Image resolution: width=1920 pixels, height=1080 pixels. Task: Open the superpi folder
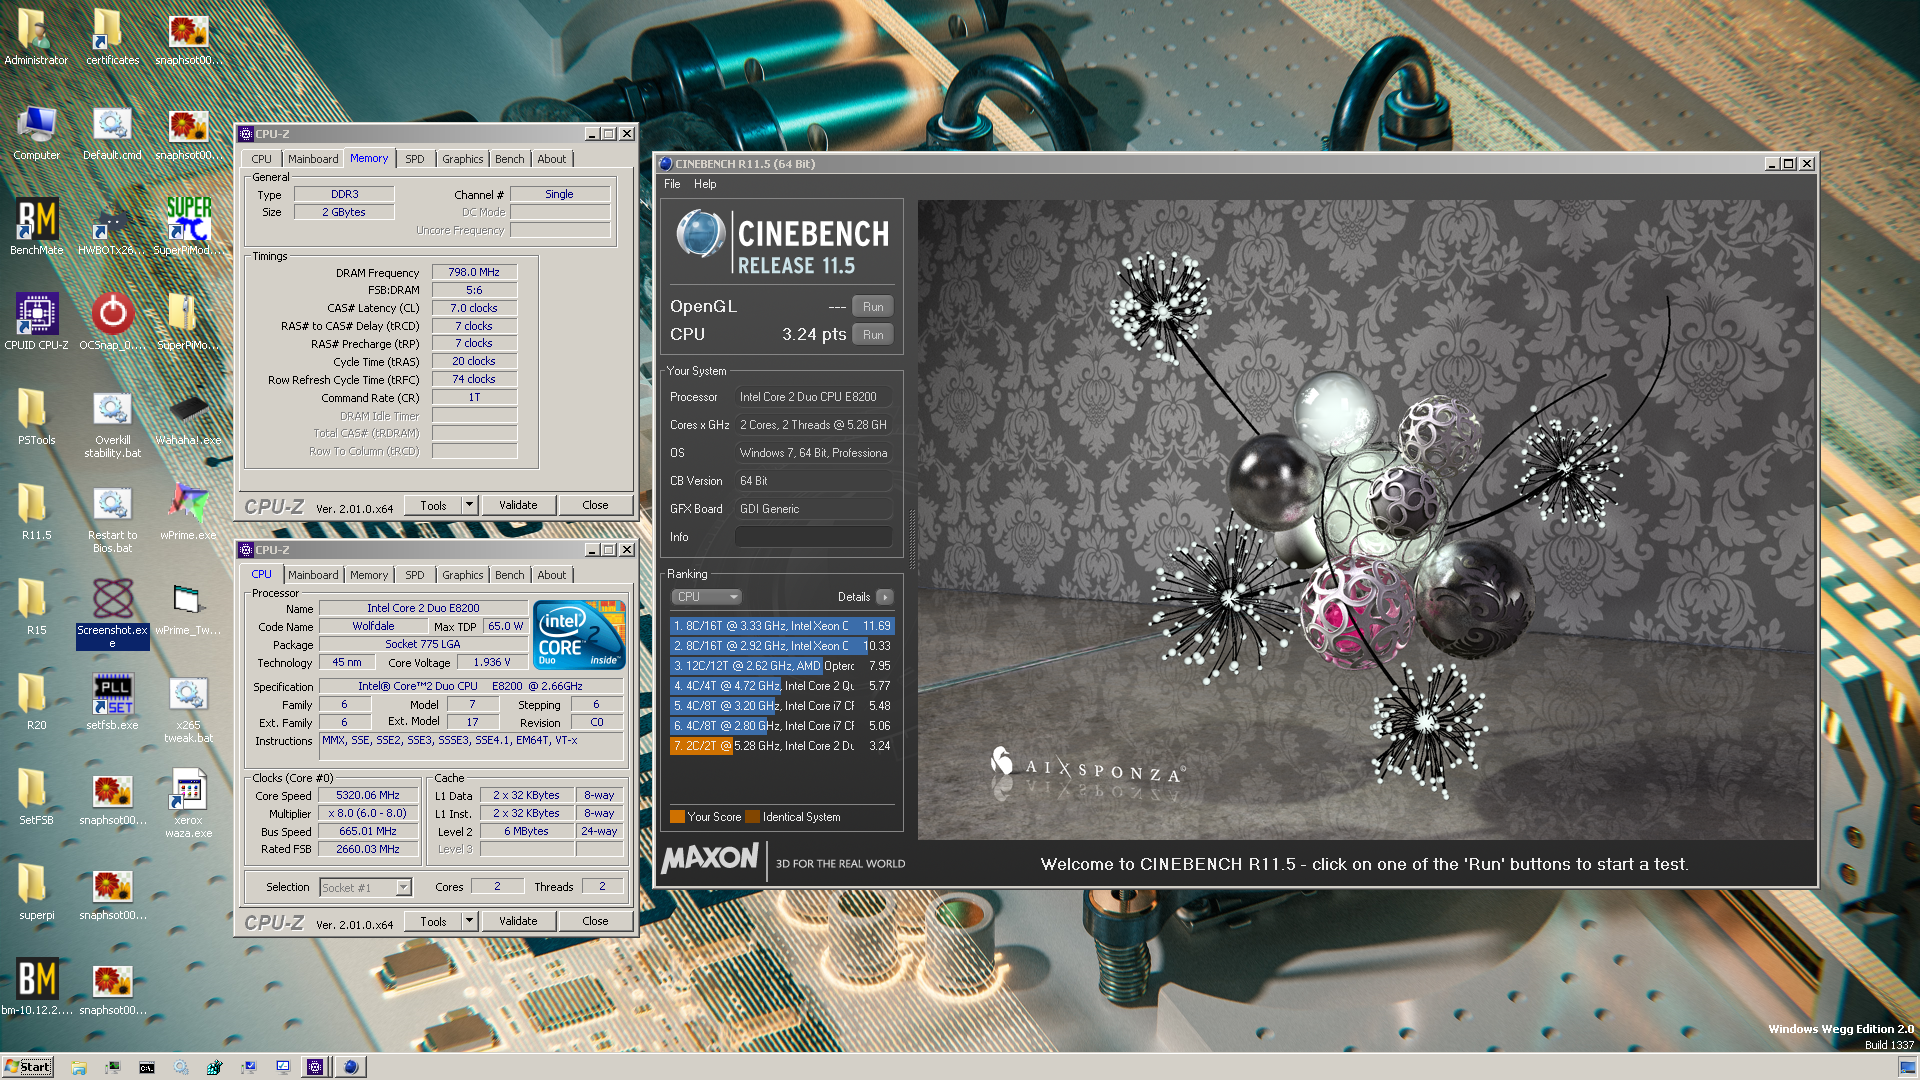coord(36,892)
